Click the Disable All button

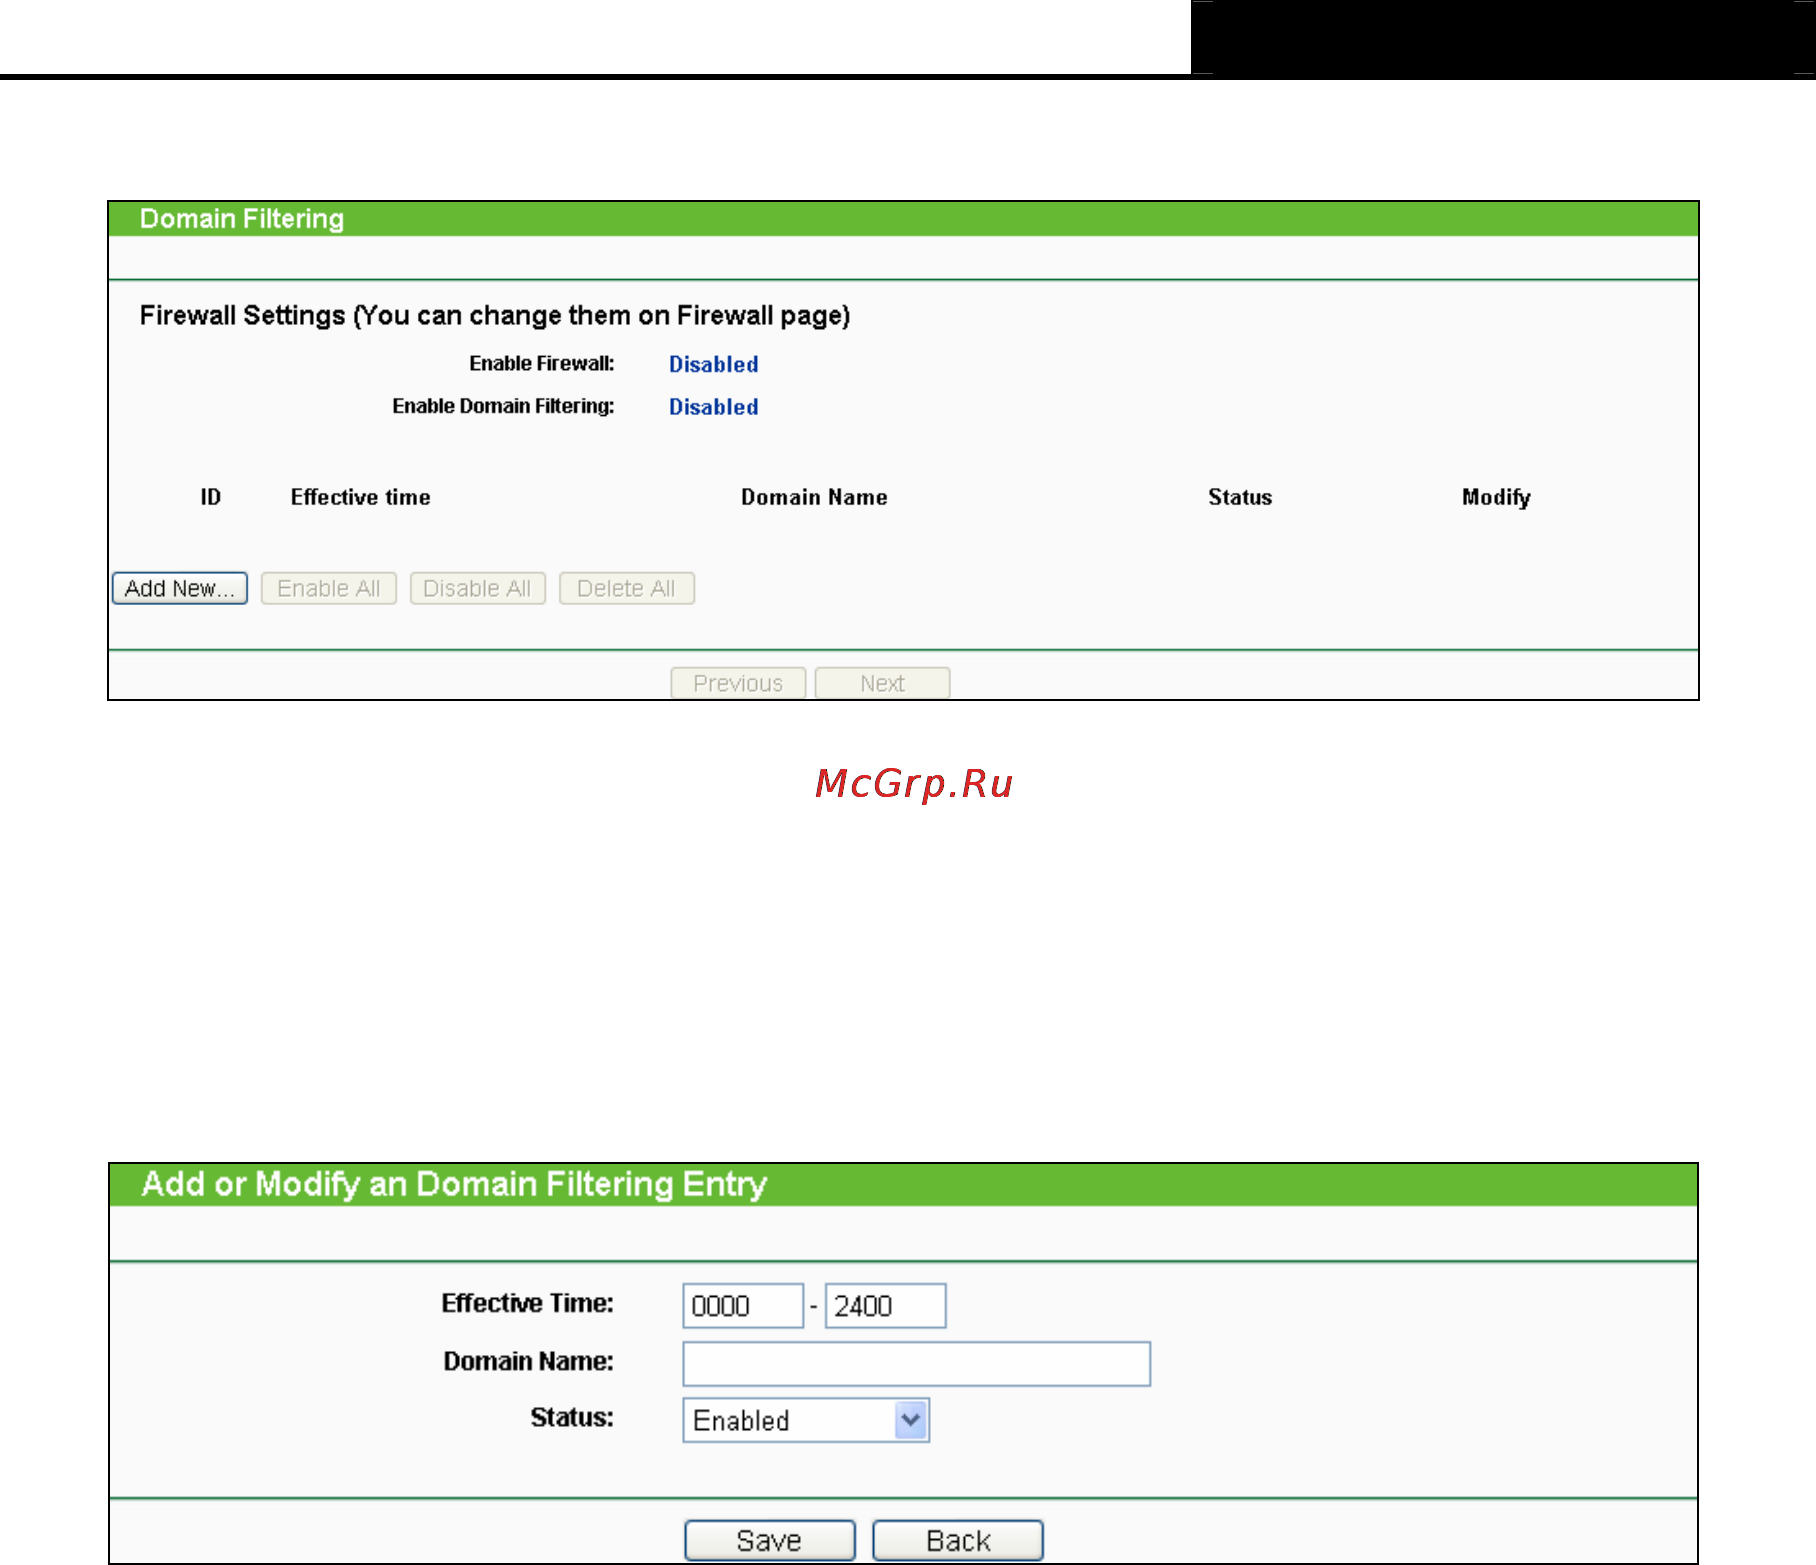point(478,588)
